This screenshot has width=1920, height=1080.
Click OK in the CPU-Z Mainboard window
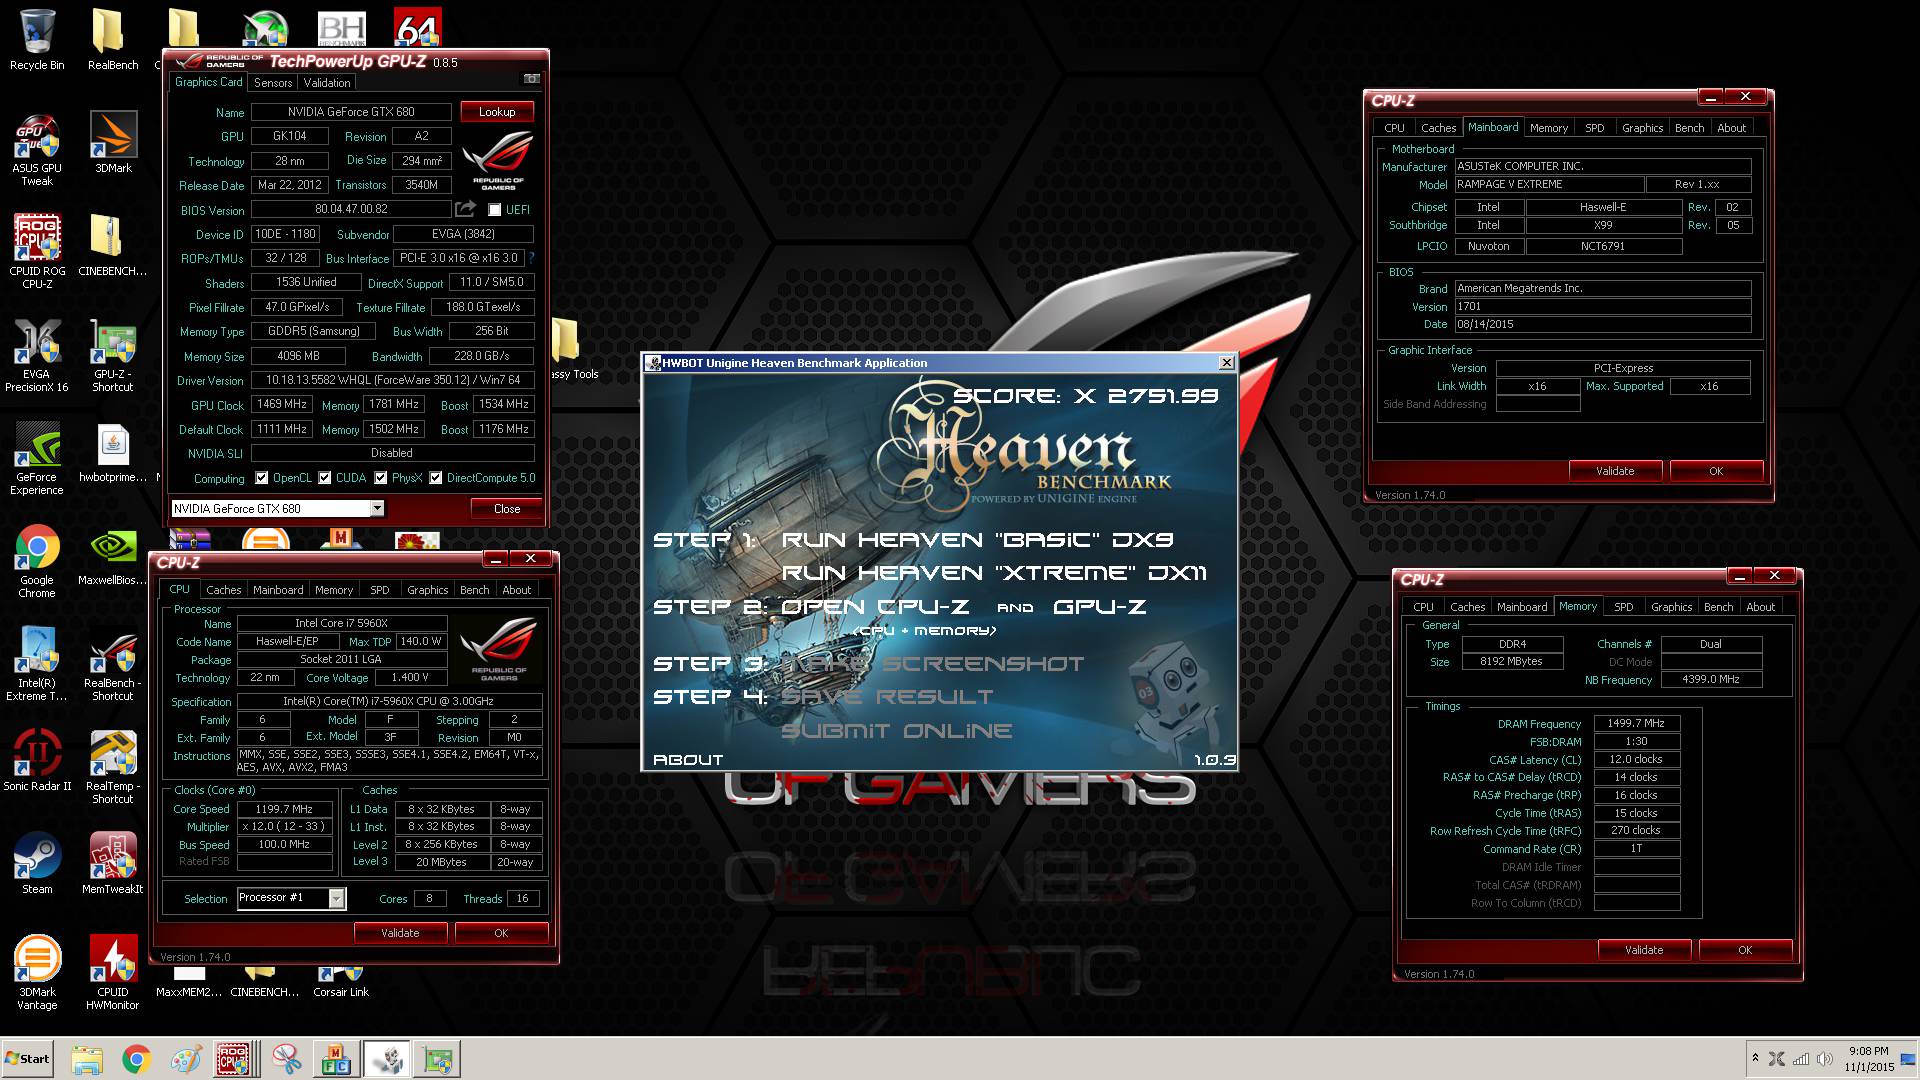1716,471
